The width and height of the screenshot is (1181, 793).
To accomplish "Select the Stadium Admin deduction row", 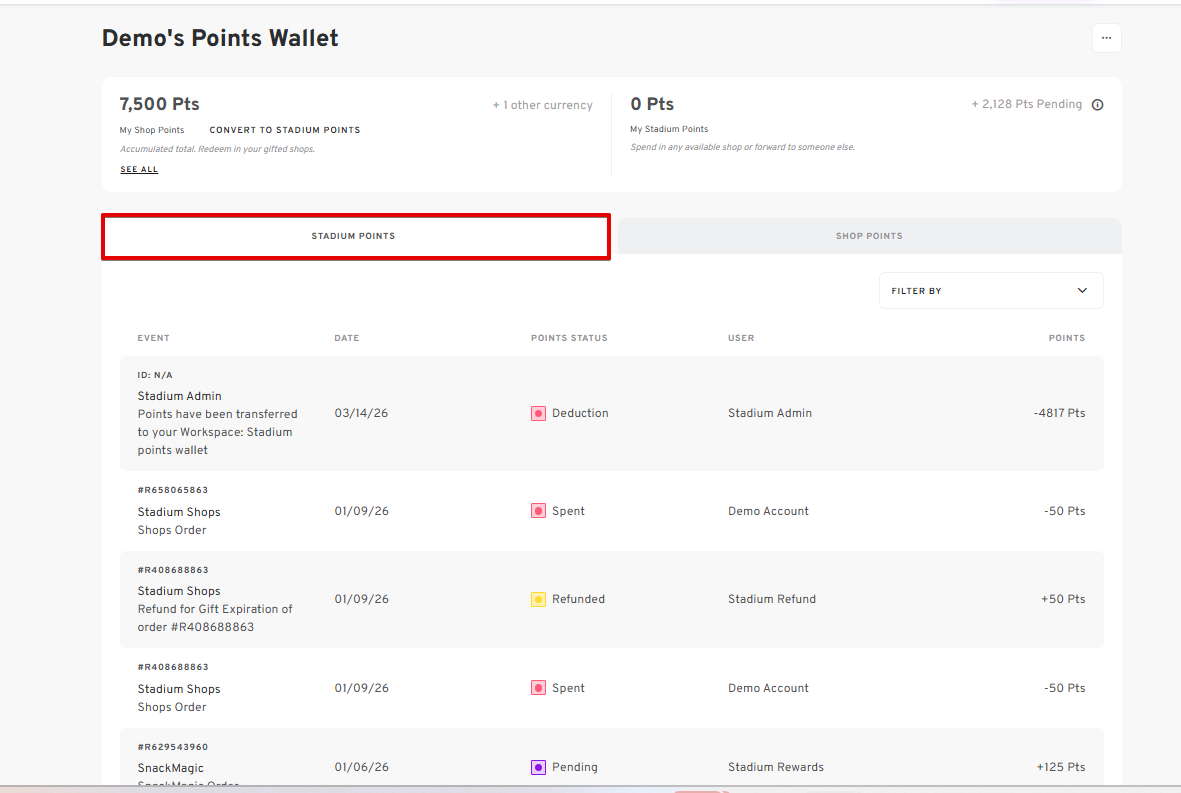I will click(x=611, y=414).
